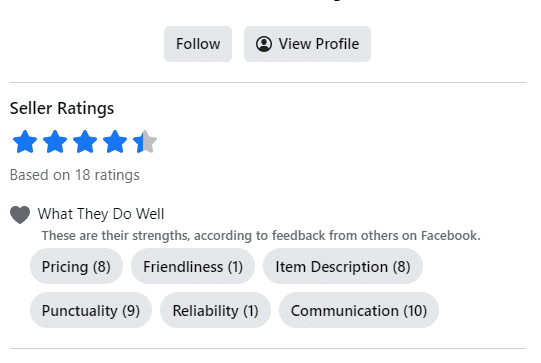541x363 pixels.
Task: Click the fourth blue rating star
Action: (115, 141)
